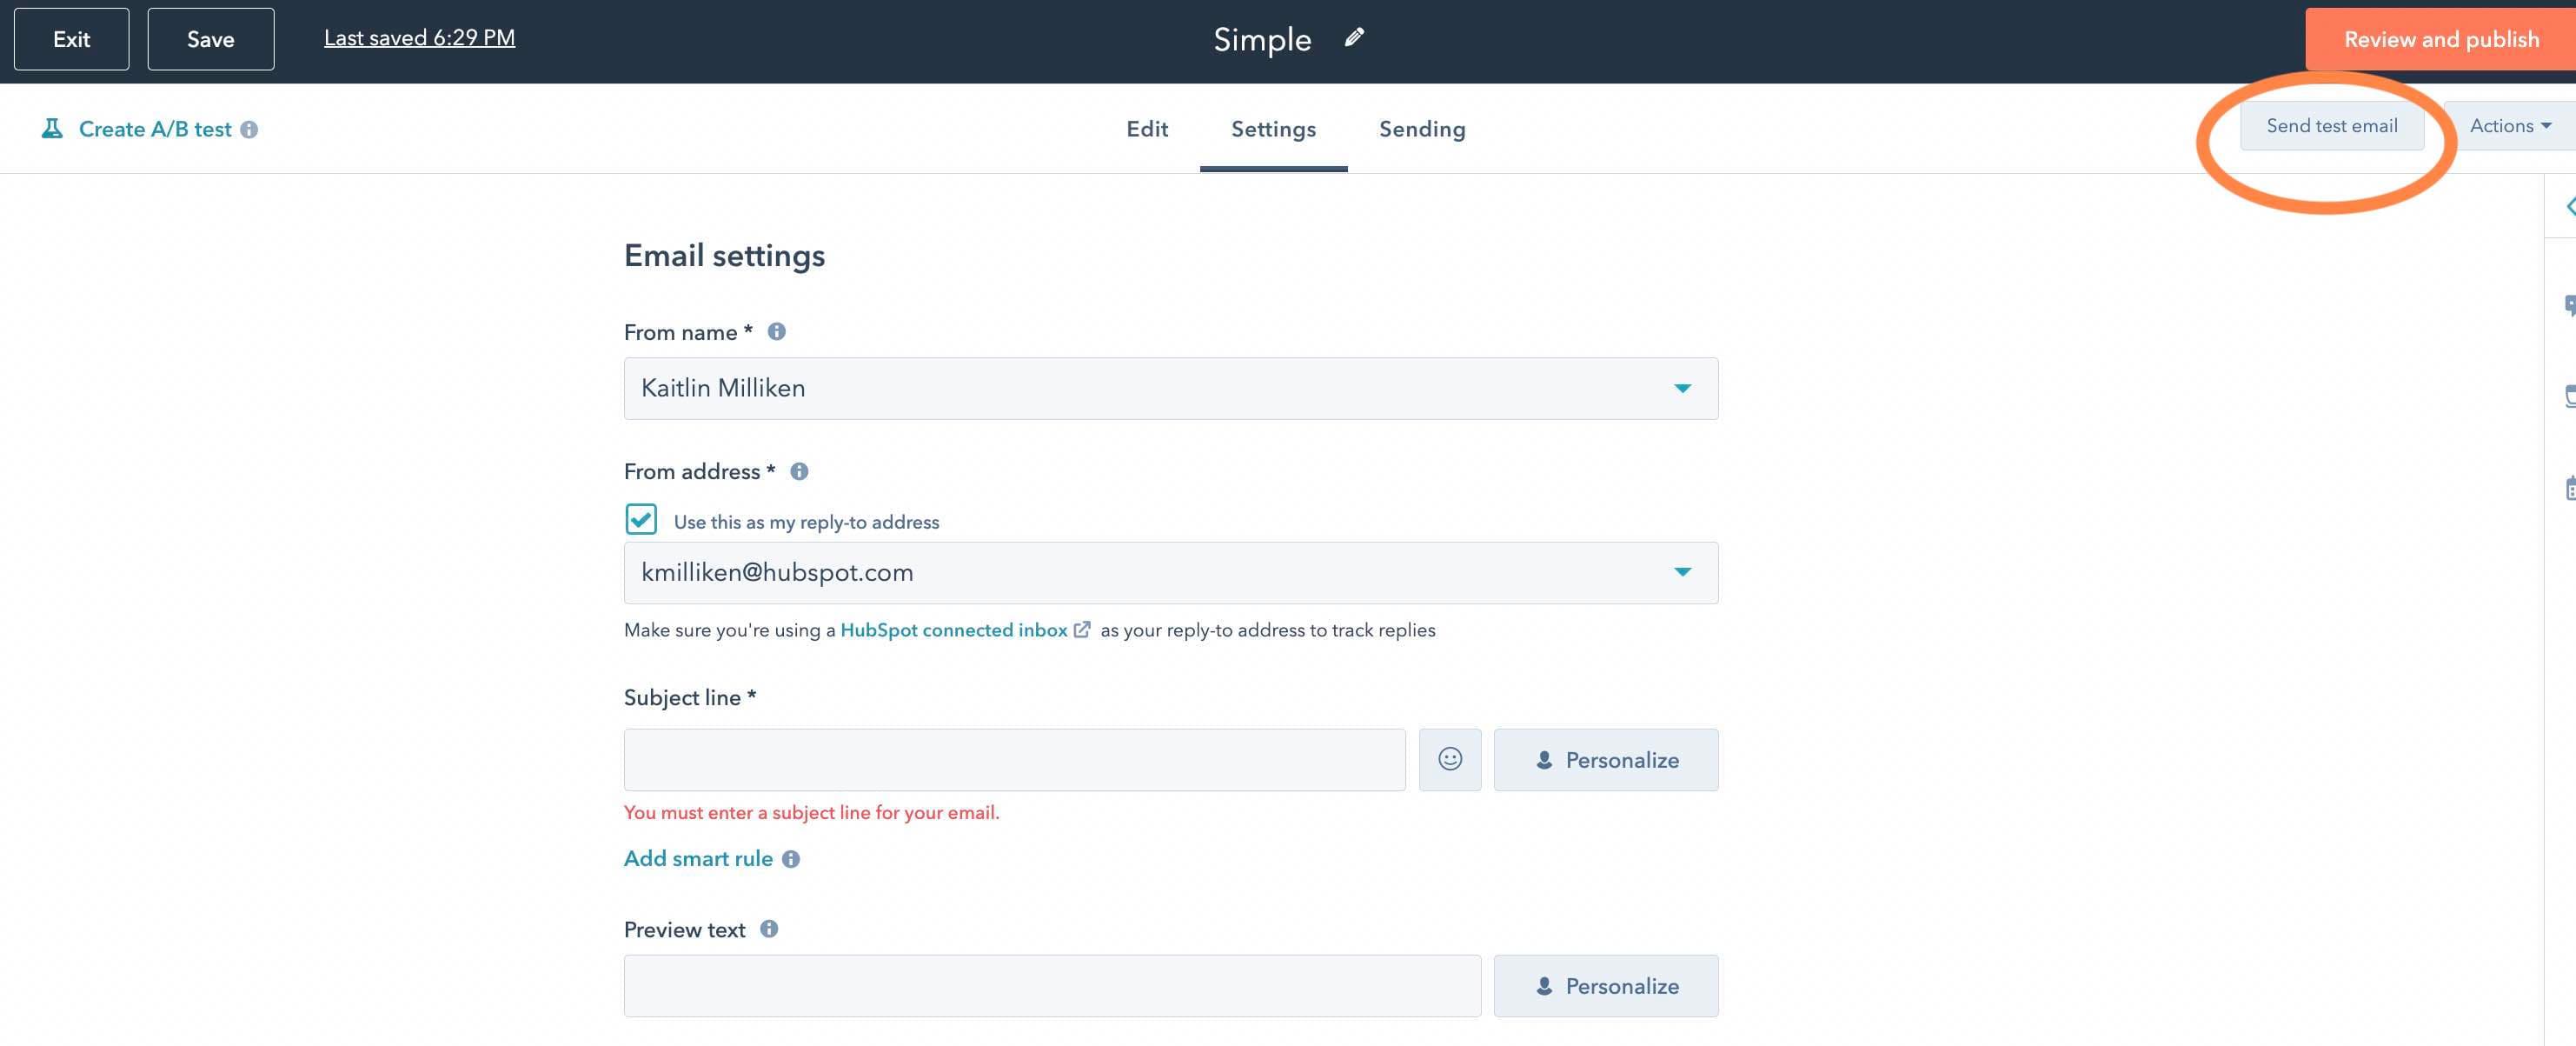Open info tooltip beside Create A/B test
Image resolution: width=2576 pixels, height=1046 pixels.
pyautogui.click(x=249, y=130)
